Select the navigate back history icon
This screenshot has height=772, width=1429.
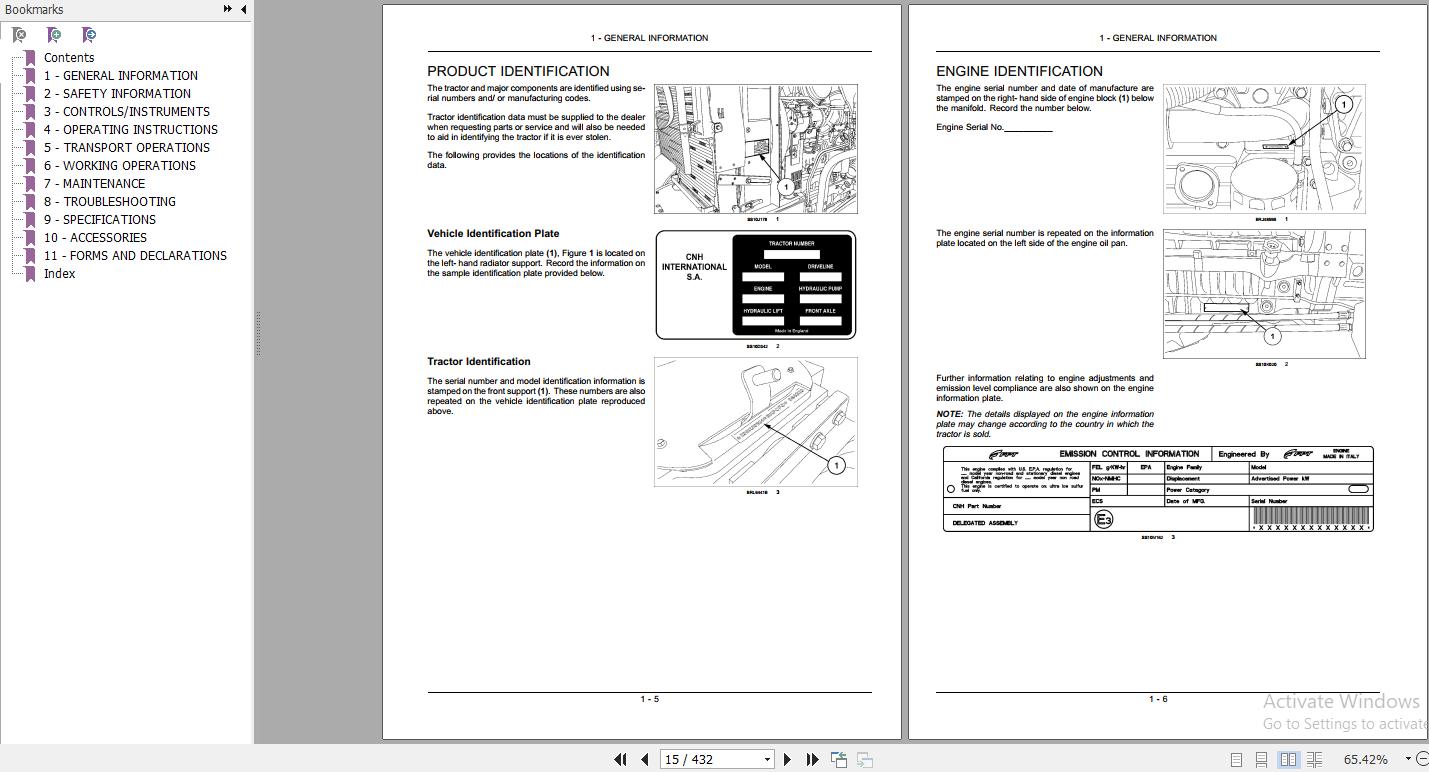(x=838, y=759)
